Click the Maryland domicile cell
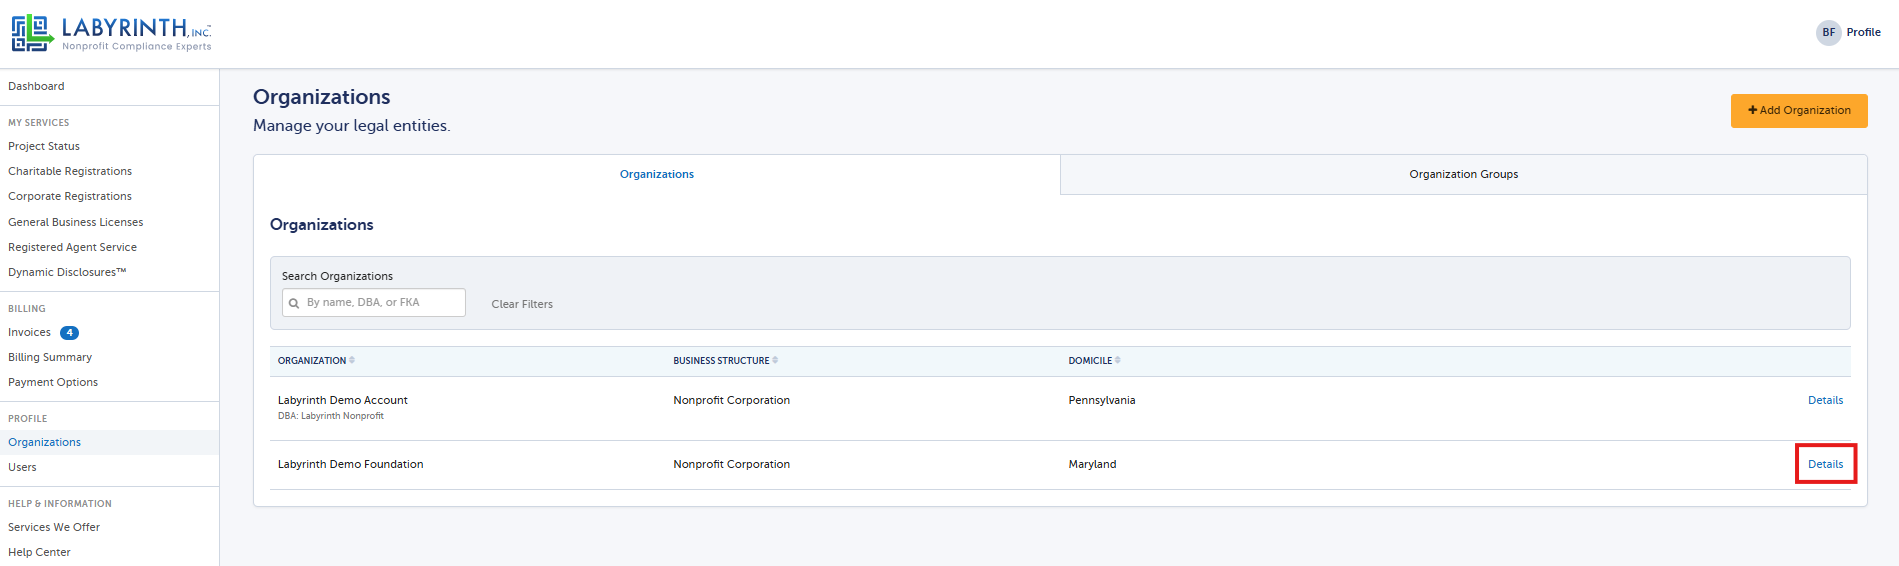Image resolution: width=1899 pixels, height=566 pixels. coord(1092,464)
